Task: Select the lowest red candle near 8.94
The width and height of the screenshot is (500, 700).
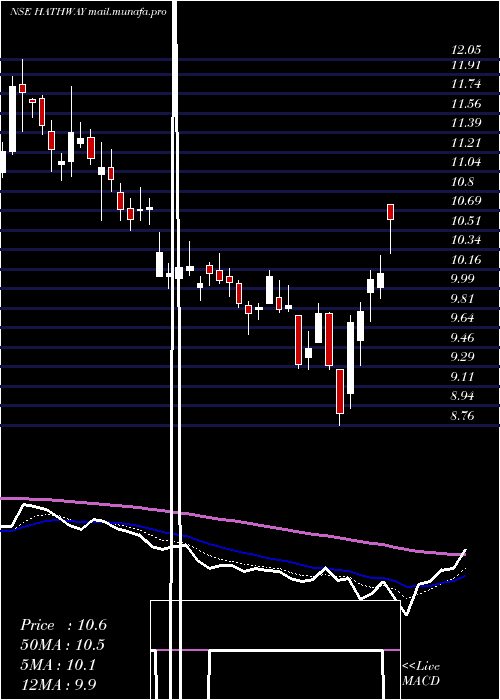Action: click(x=340, y=392)
